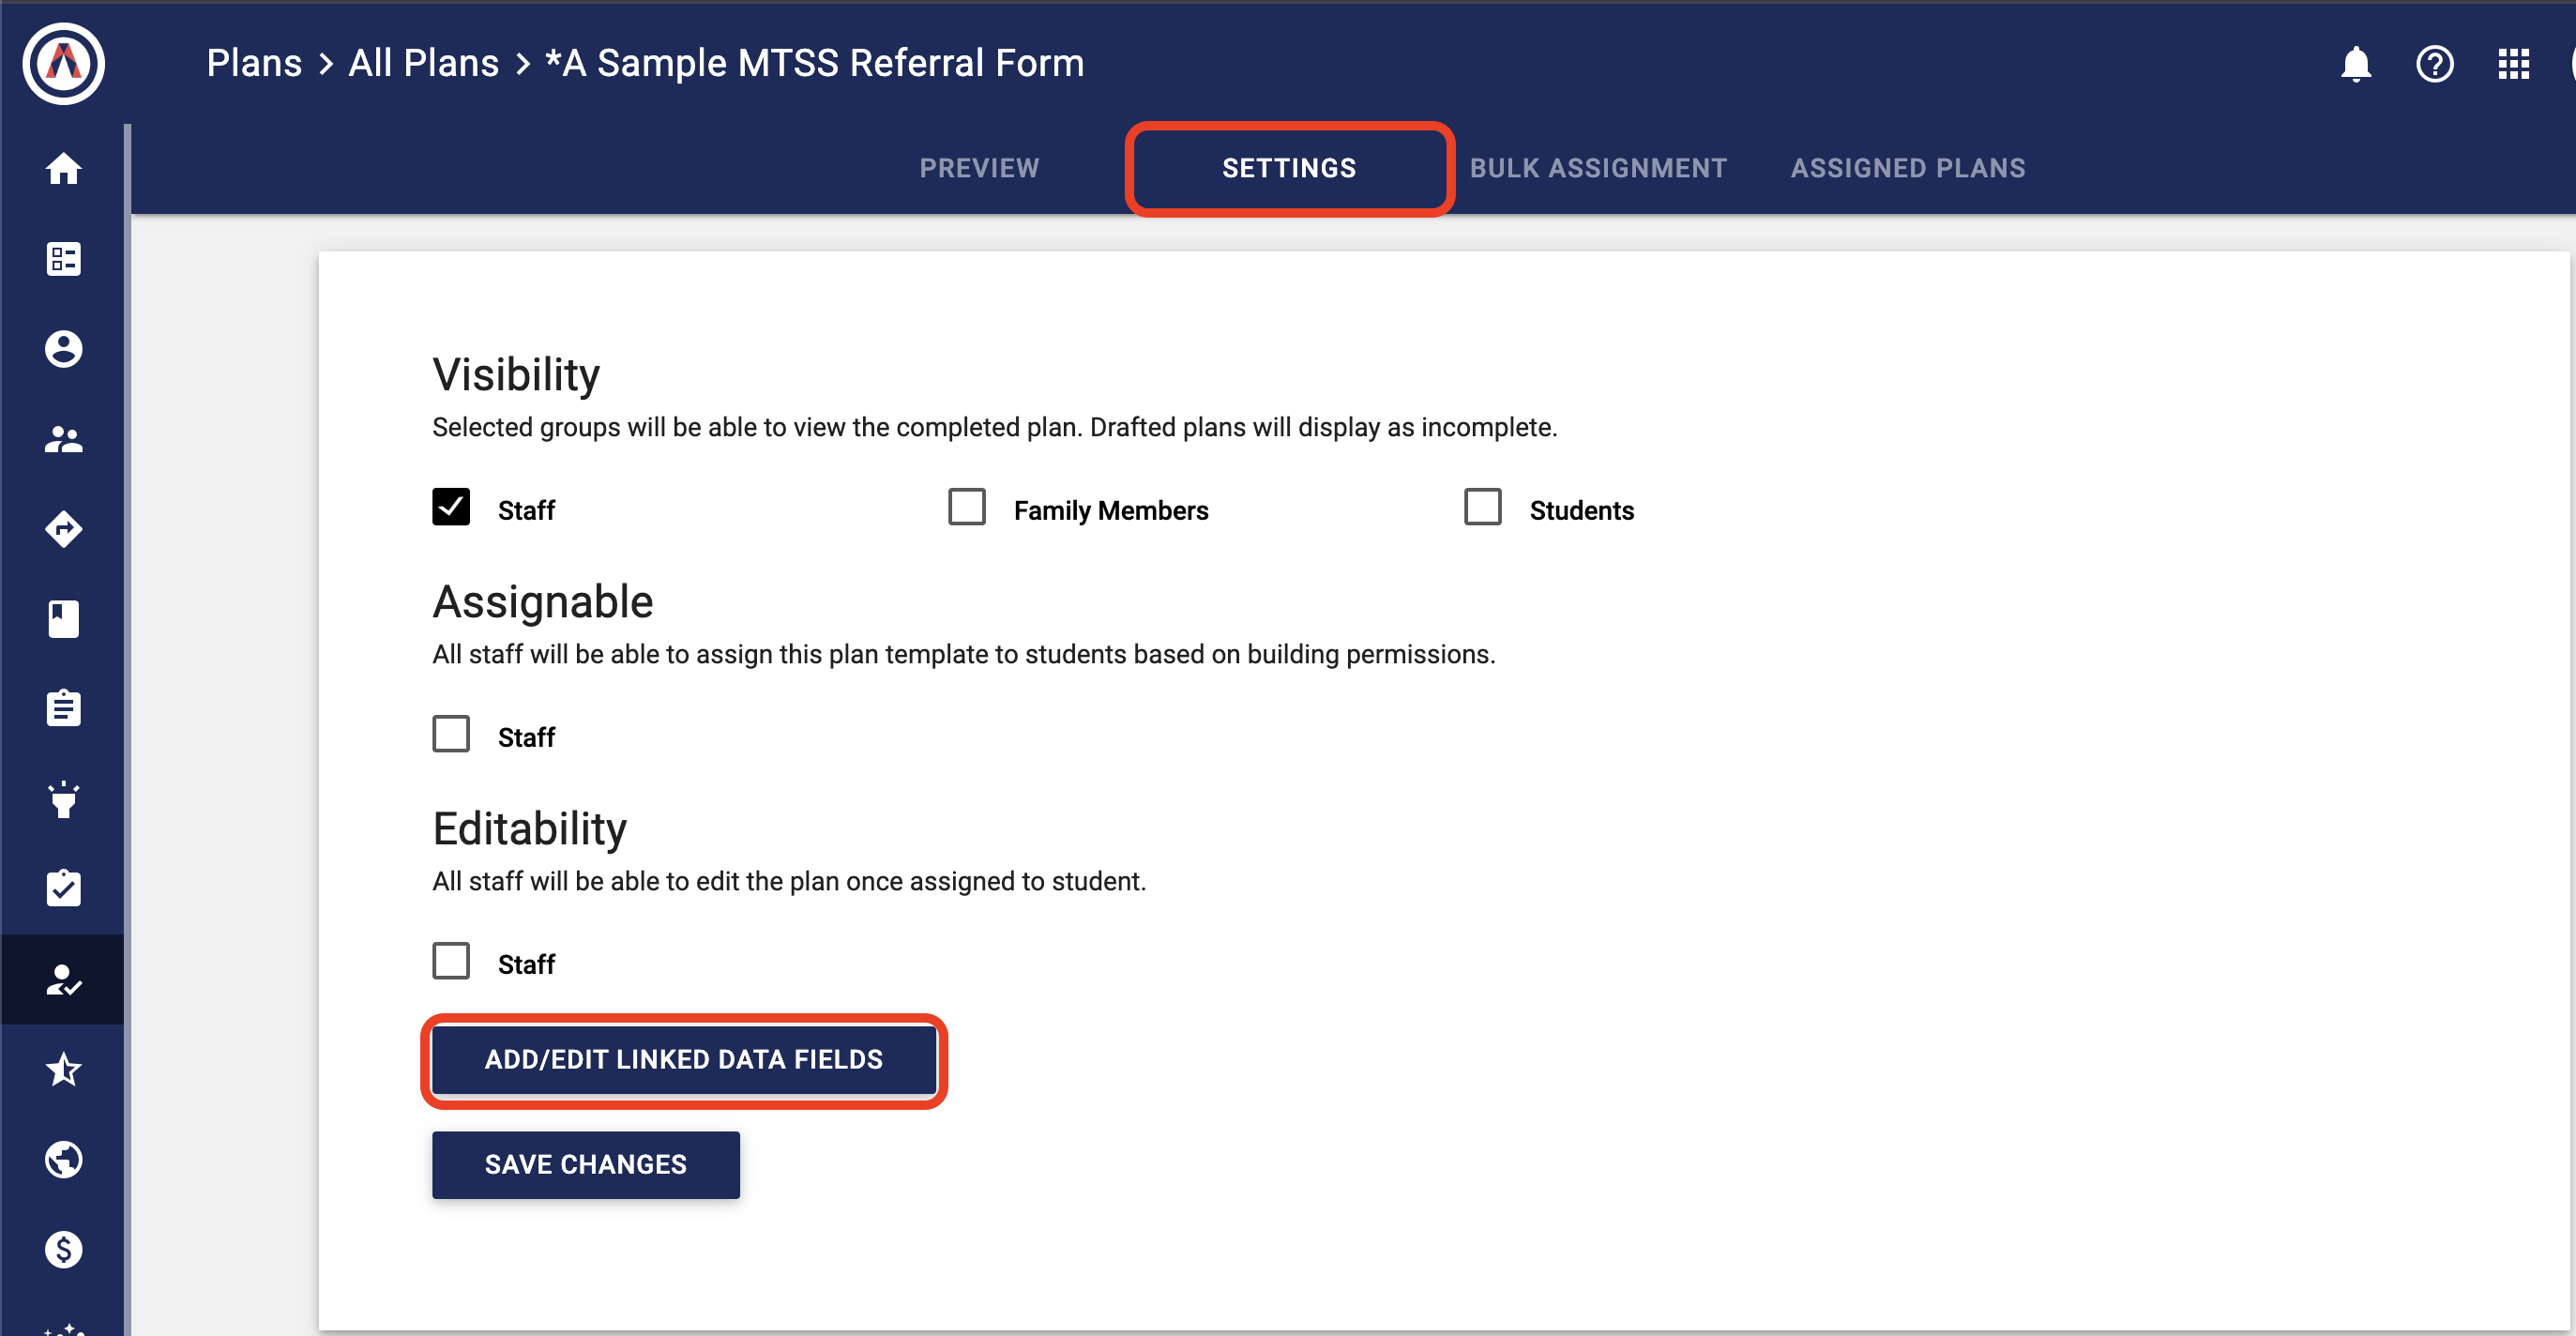Open the directions arrow sidebar icon
The image size is (2576, 1336).
tap(63, 529)
